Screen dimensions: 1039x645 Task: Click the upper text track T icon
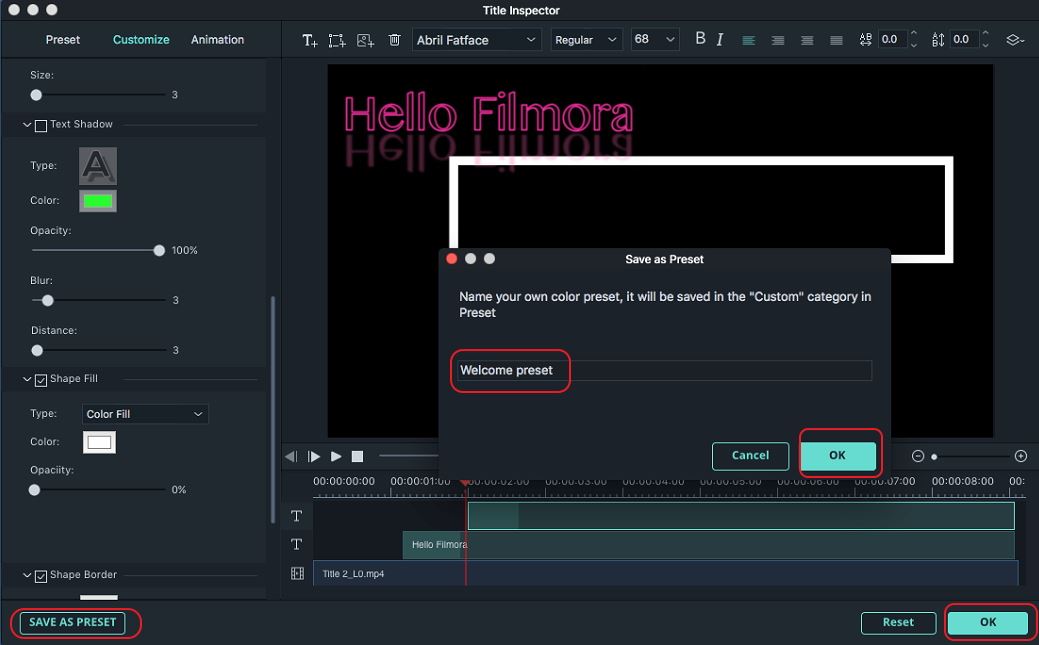(296, 516)
